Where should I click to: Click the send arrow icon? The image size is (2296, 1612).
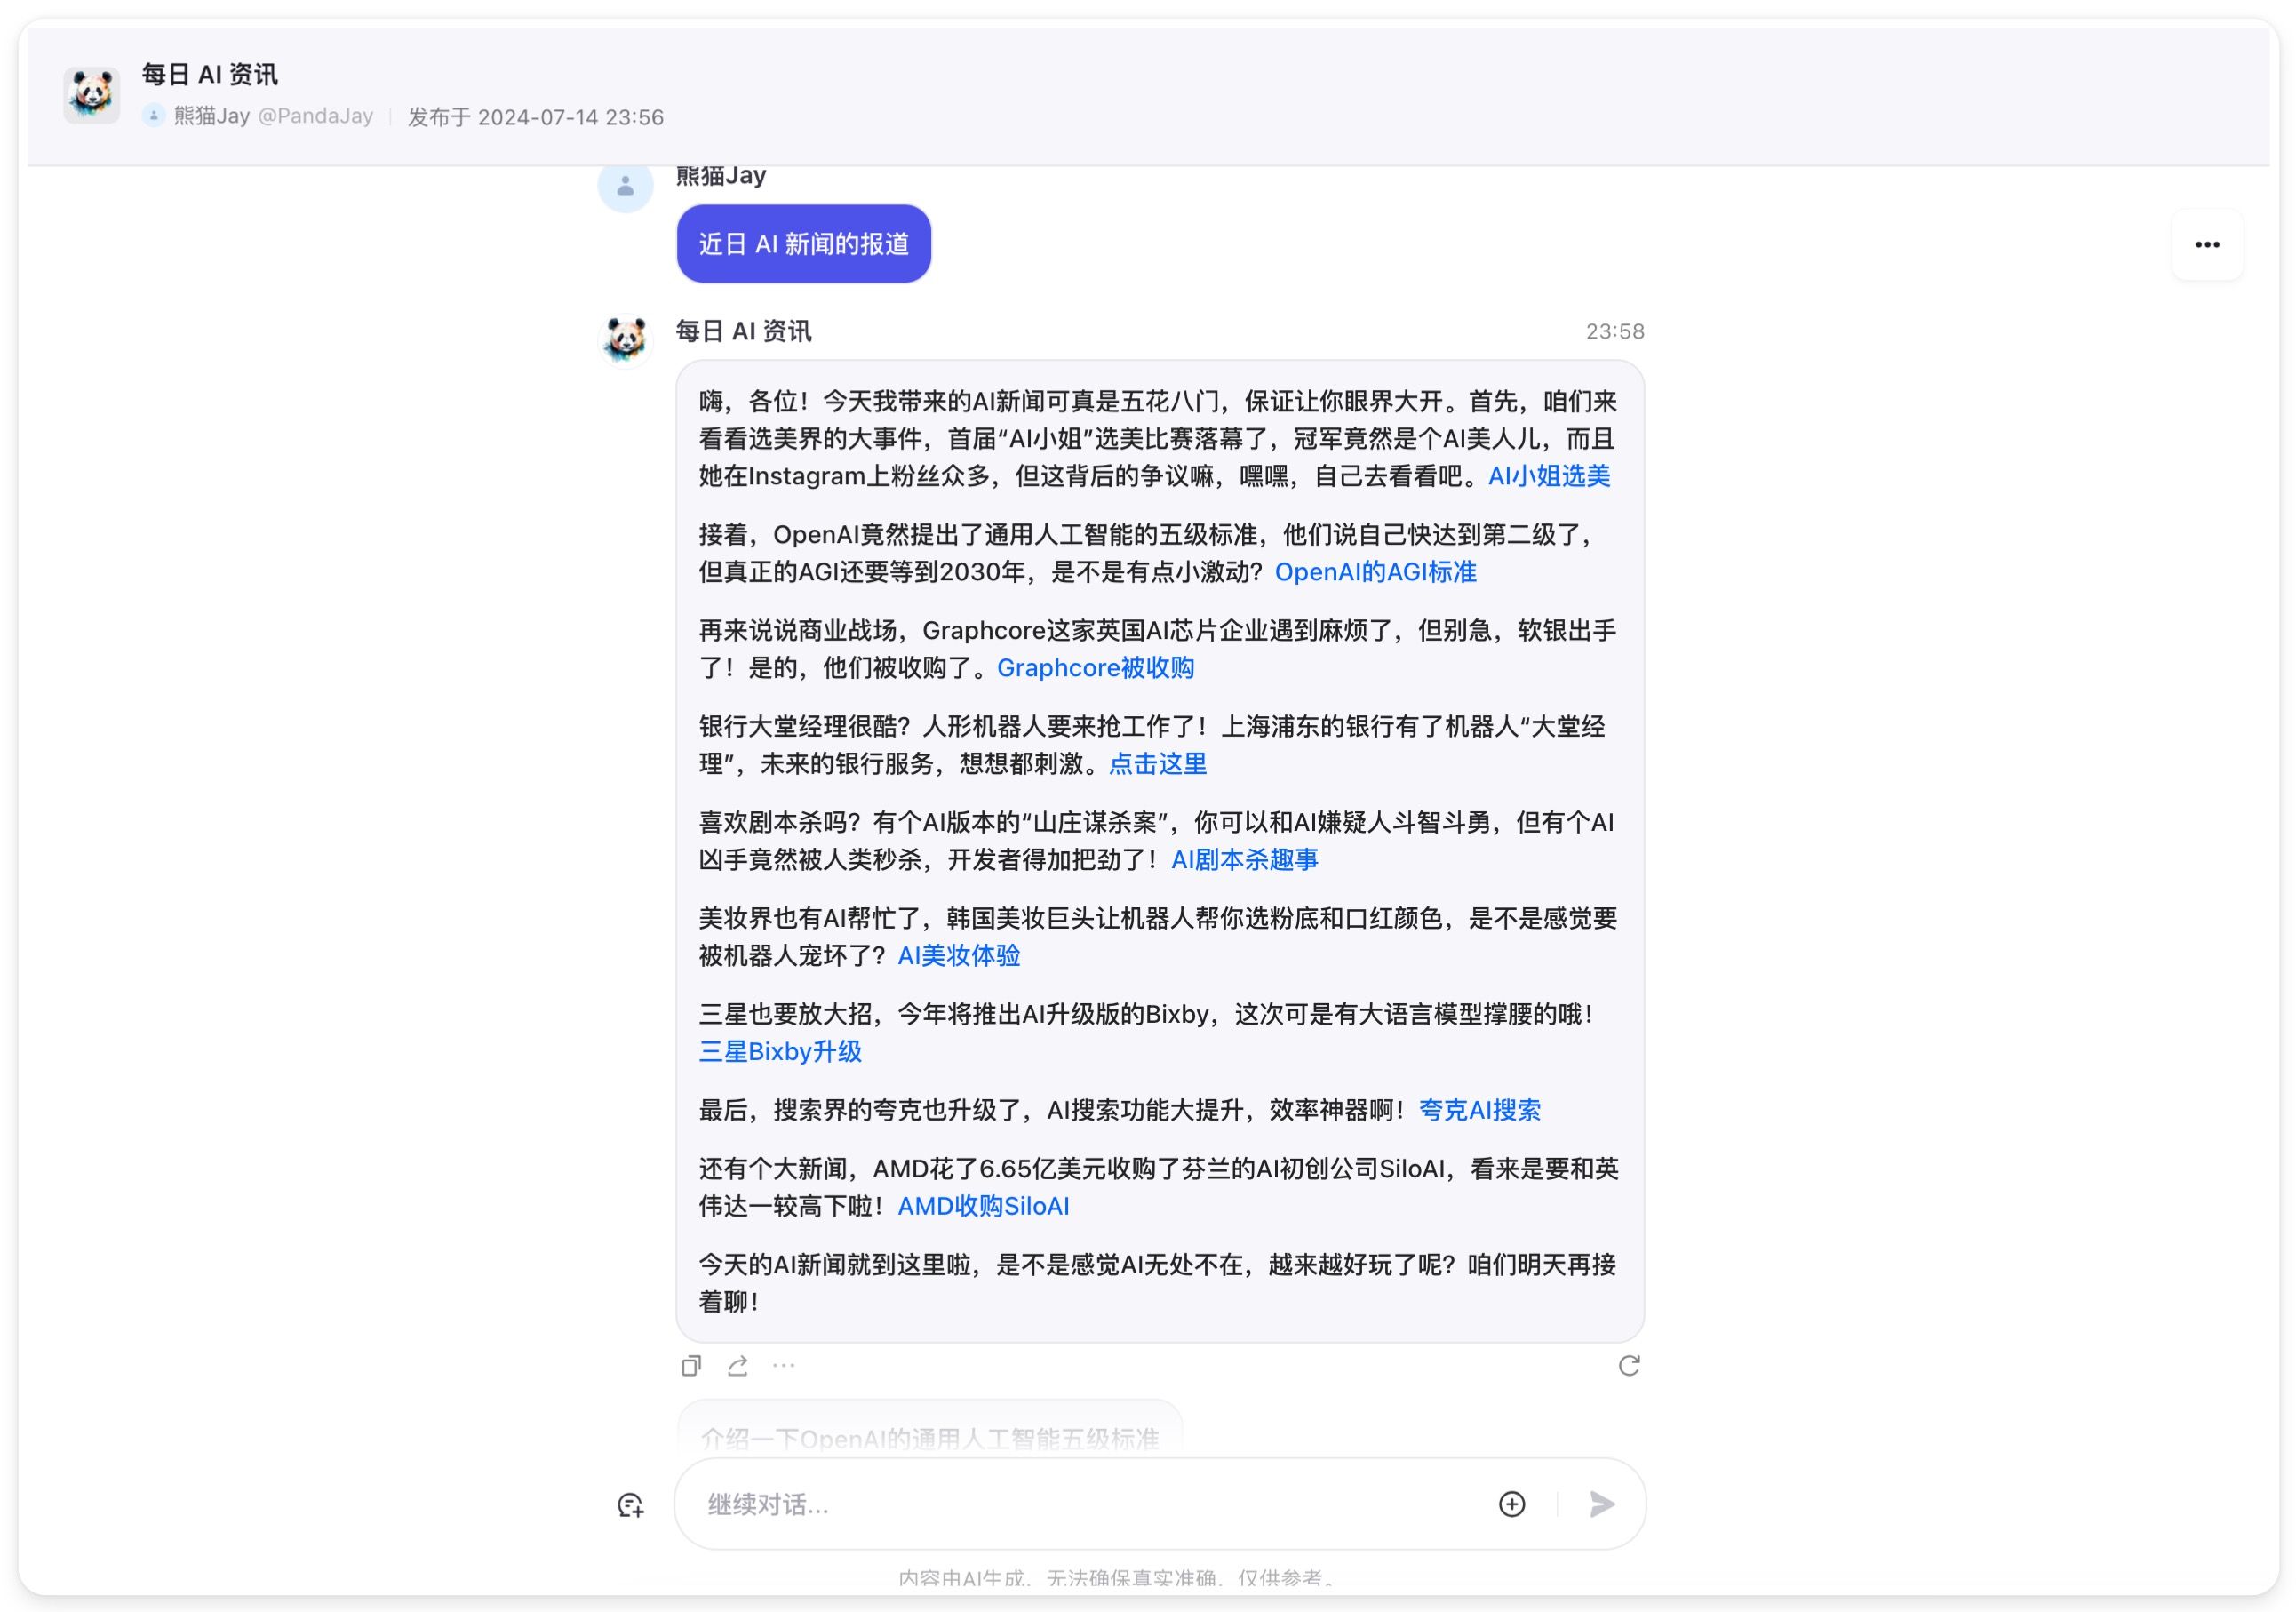point(1601,1504)
